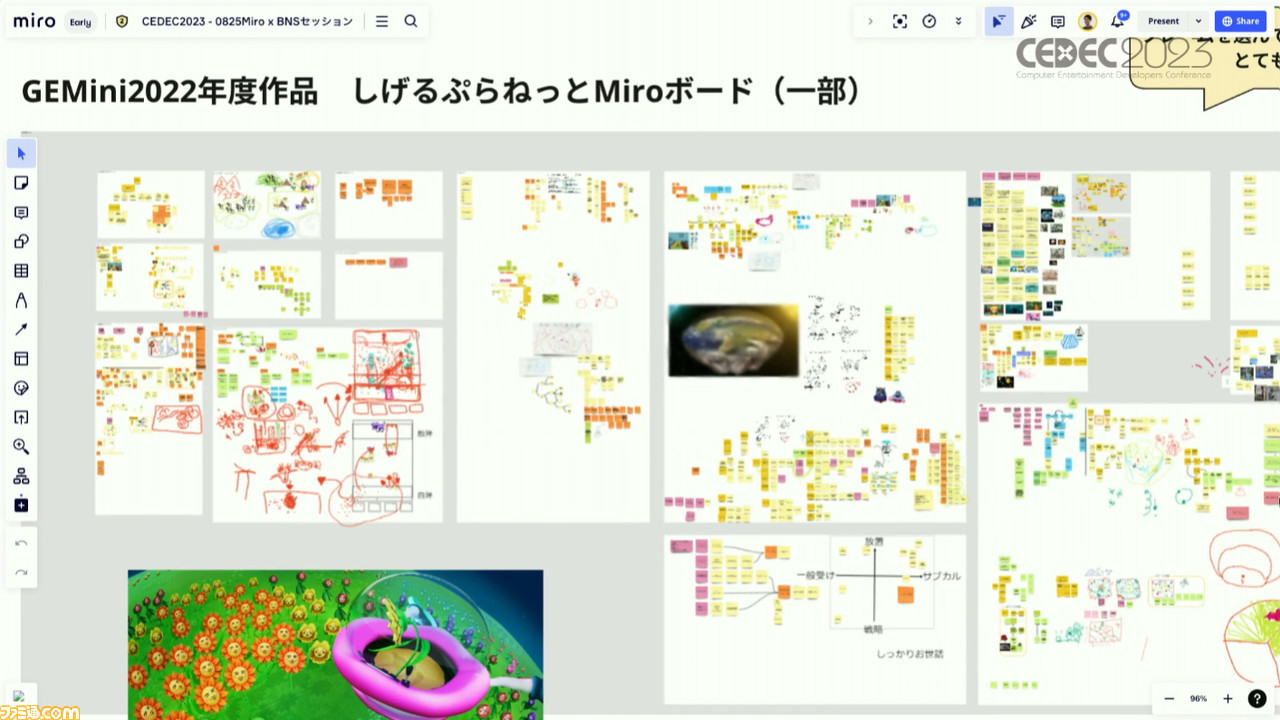Open the Frame tool

pyautogui.click(x=21, y=359)
